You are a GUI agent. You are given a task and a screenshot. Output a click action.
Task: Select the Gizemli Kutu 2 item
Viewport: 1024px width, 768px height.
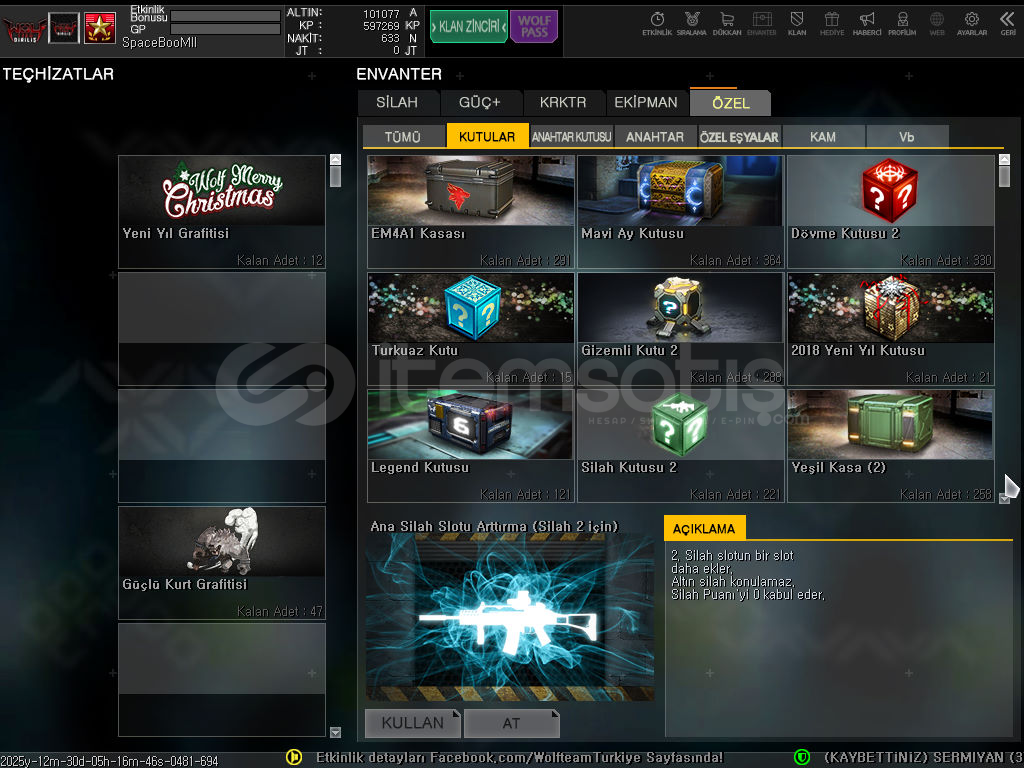(680, 328)
